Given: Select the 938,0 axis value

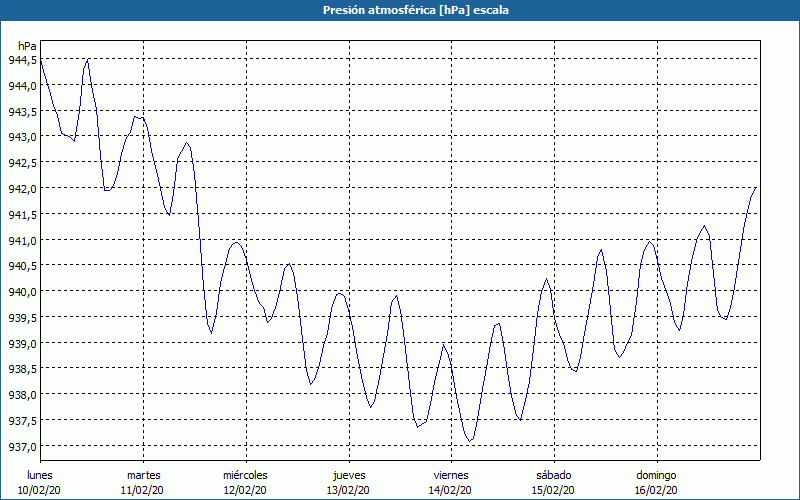Looking at the screenshot, I should (x=22, y=395).
